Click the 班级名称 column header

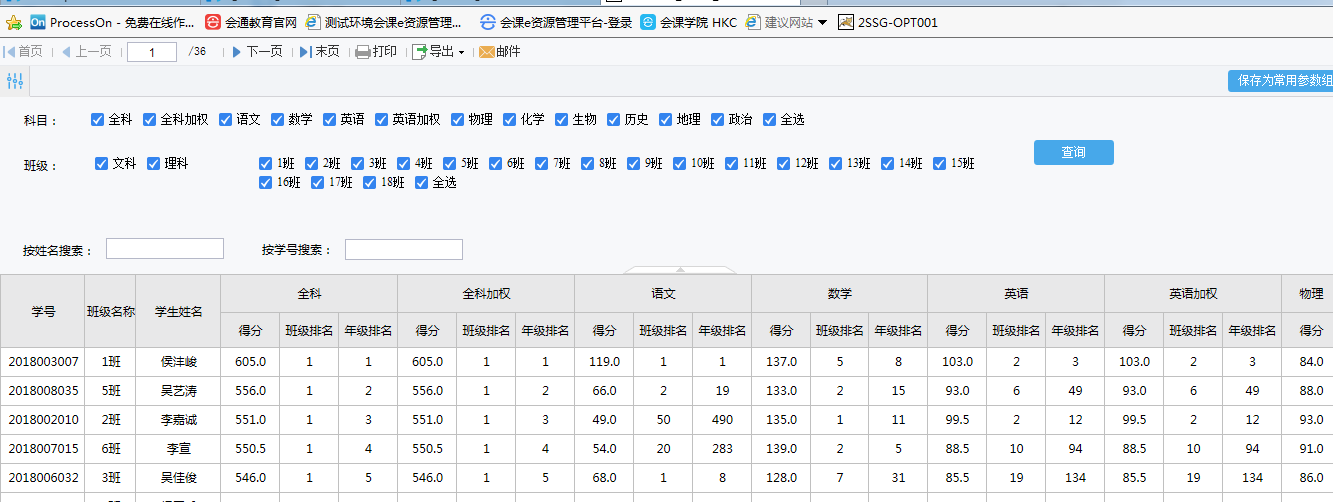point(110,311)
